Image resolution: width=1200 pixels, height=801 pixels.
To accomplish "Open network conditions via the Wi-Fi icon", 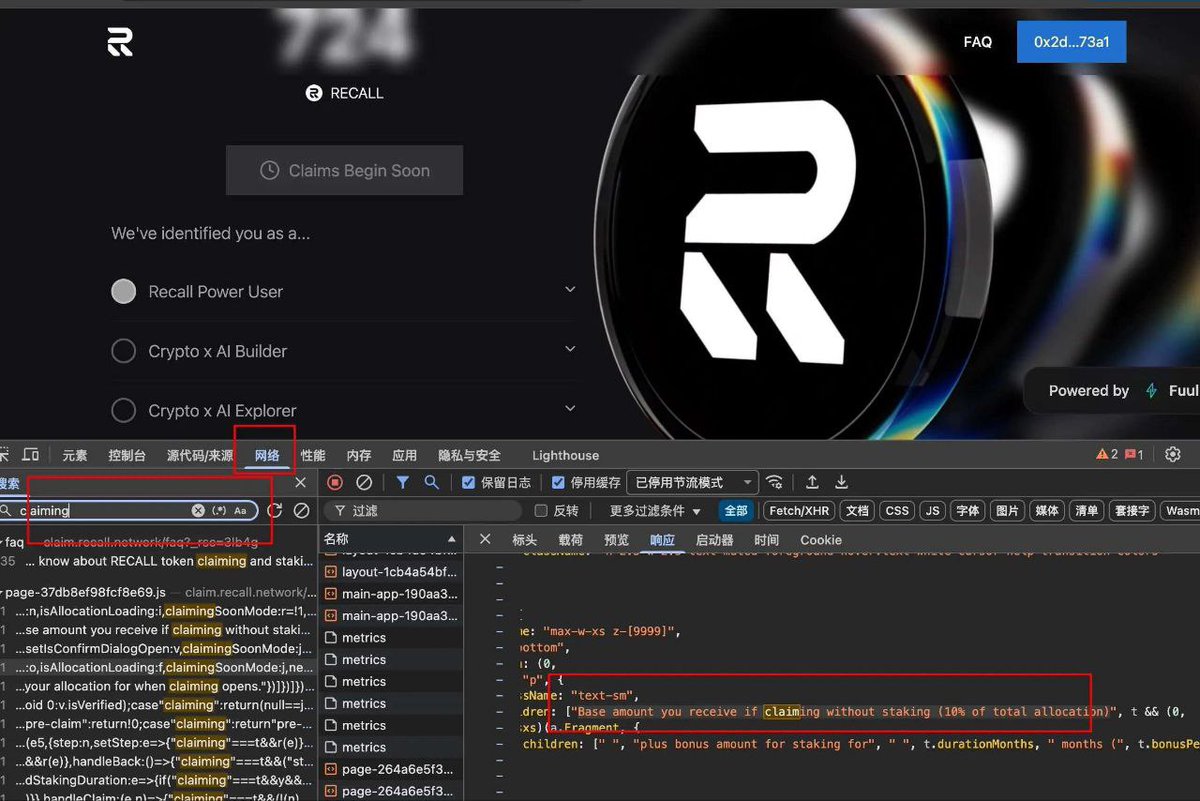I will click(774, 482).
